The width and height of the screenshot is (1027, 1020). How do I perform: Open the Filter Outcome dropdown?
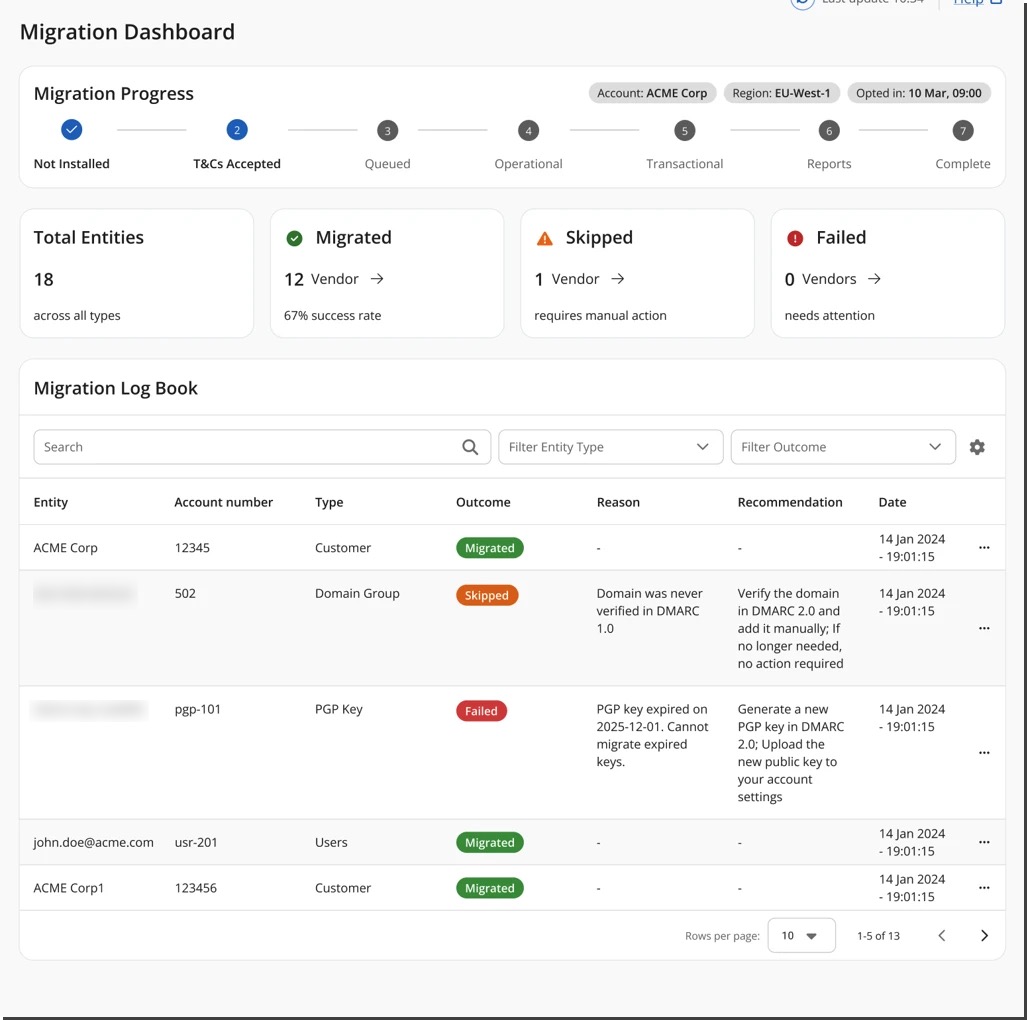tap(843, 447)
